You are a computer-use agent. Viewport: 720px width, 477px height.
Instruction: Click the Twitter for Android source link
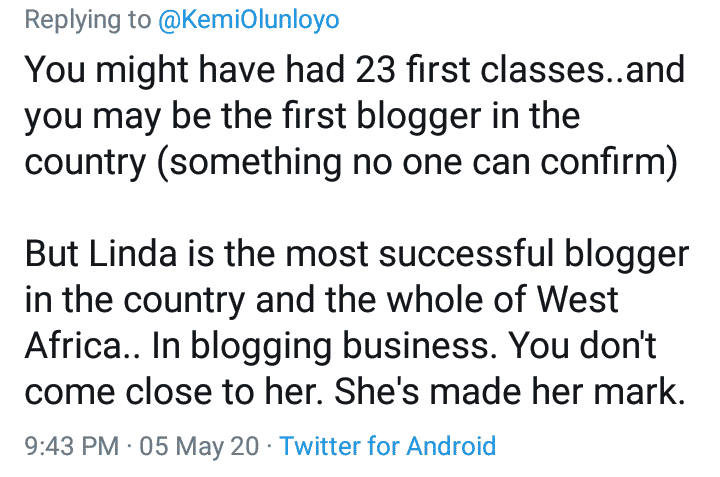coord(388,446)
